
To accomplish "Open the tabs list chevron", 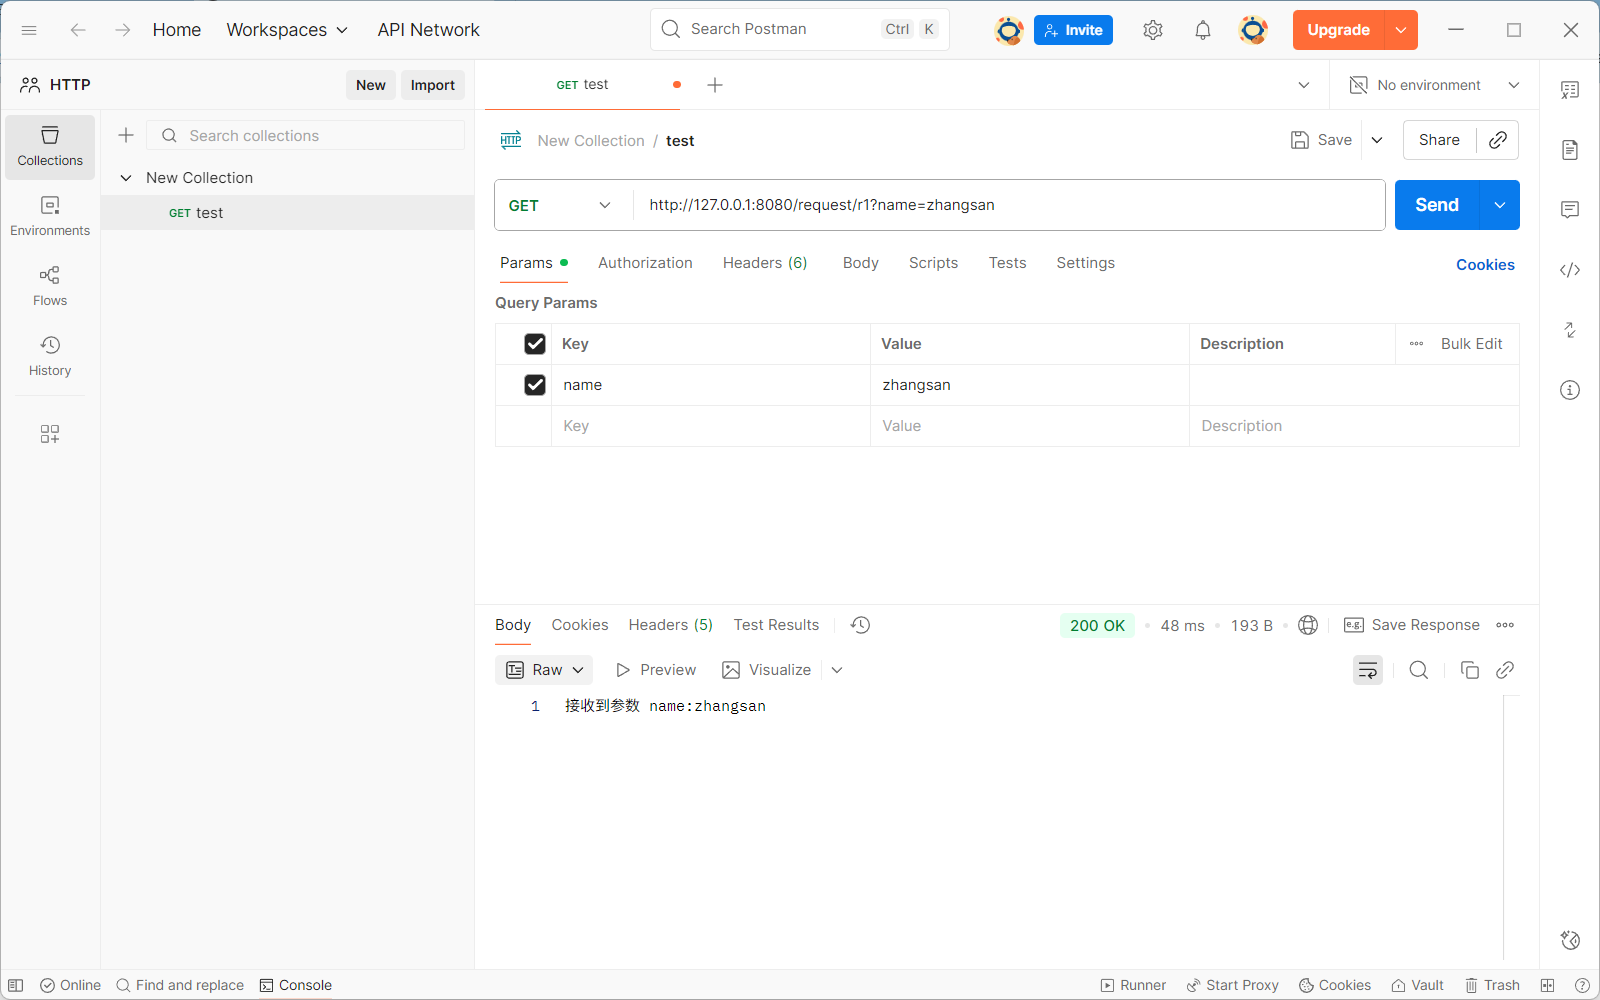I will click(1304, 85).
